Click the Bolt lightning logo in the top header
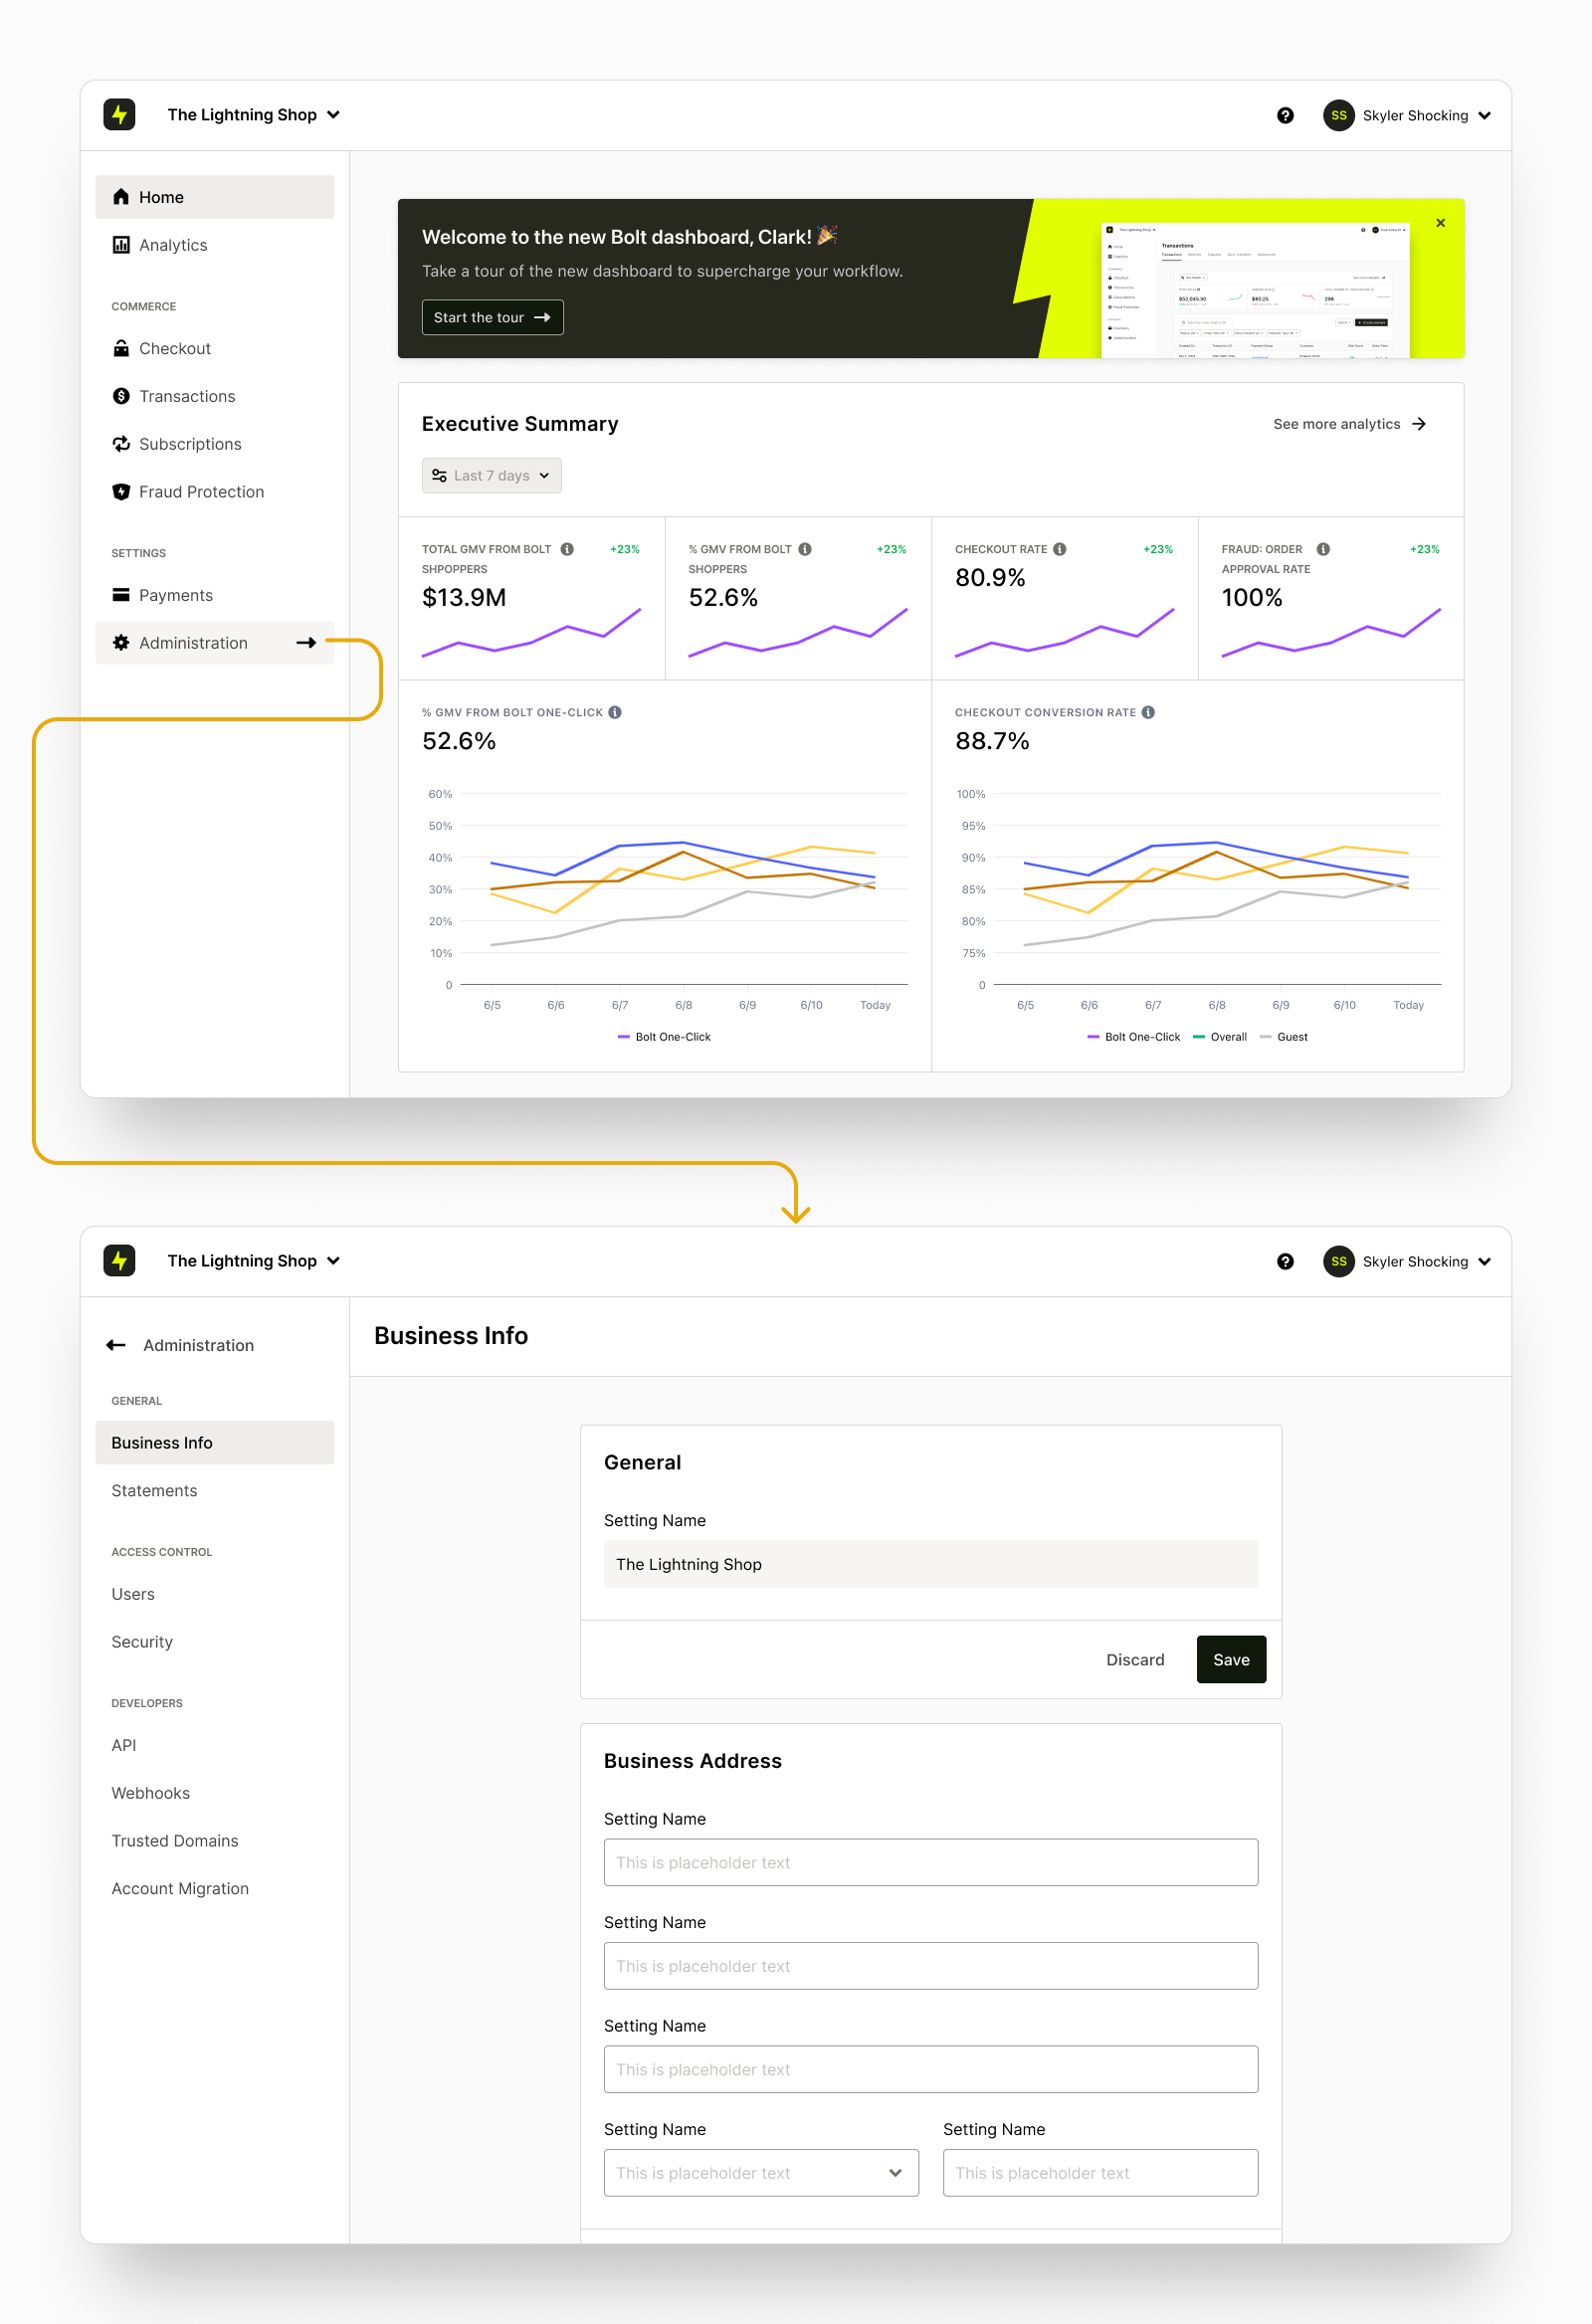This screenshot has width=1592, height=2324. click(x=120, y=115)
